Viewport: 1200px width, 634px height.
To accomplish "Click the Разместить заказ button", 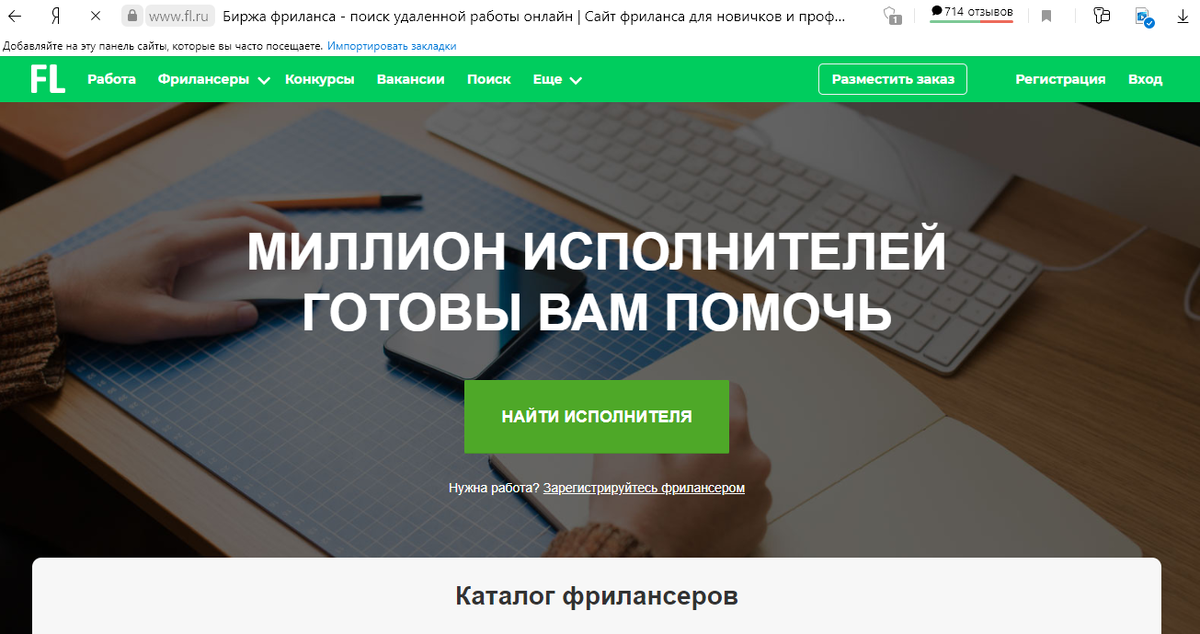I will point(892,79).
